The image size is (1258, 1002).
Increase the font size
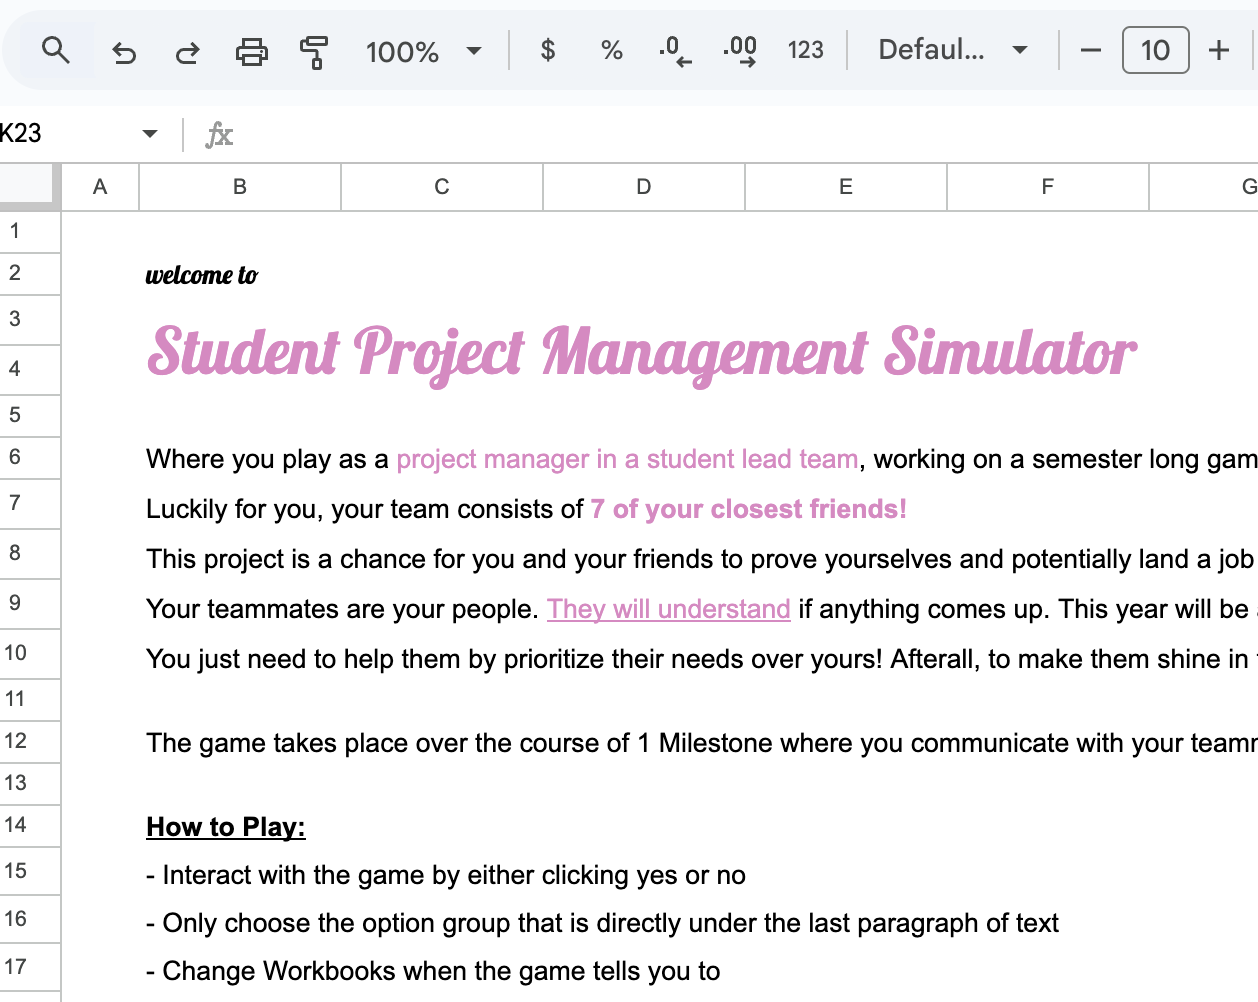[x=1219, y=49]
